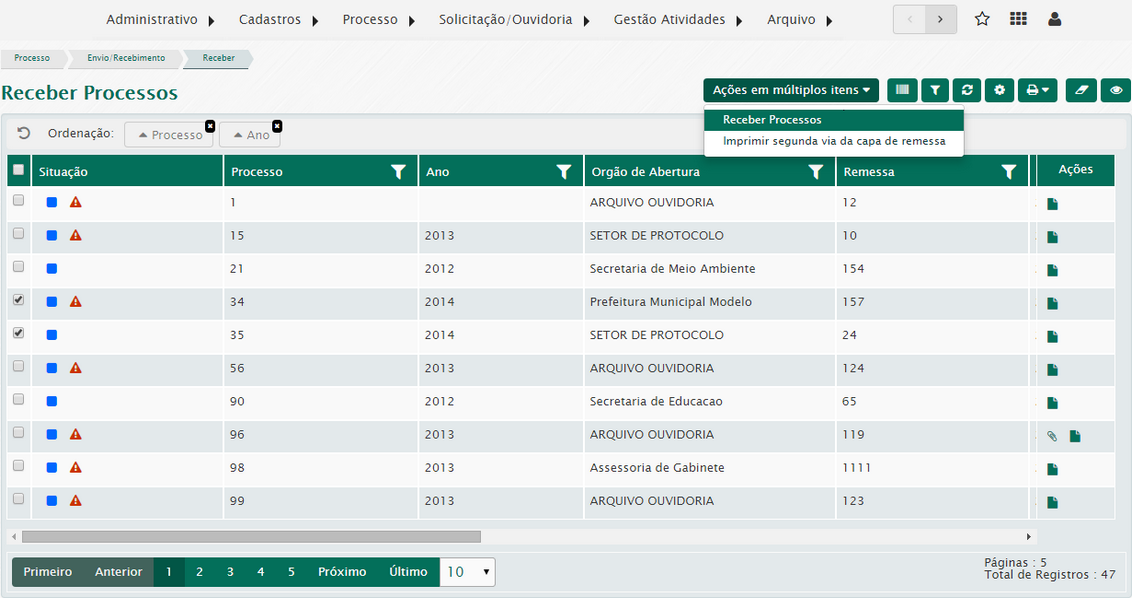Click the eye icon in toolbar

pos(1115,90)
